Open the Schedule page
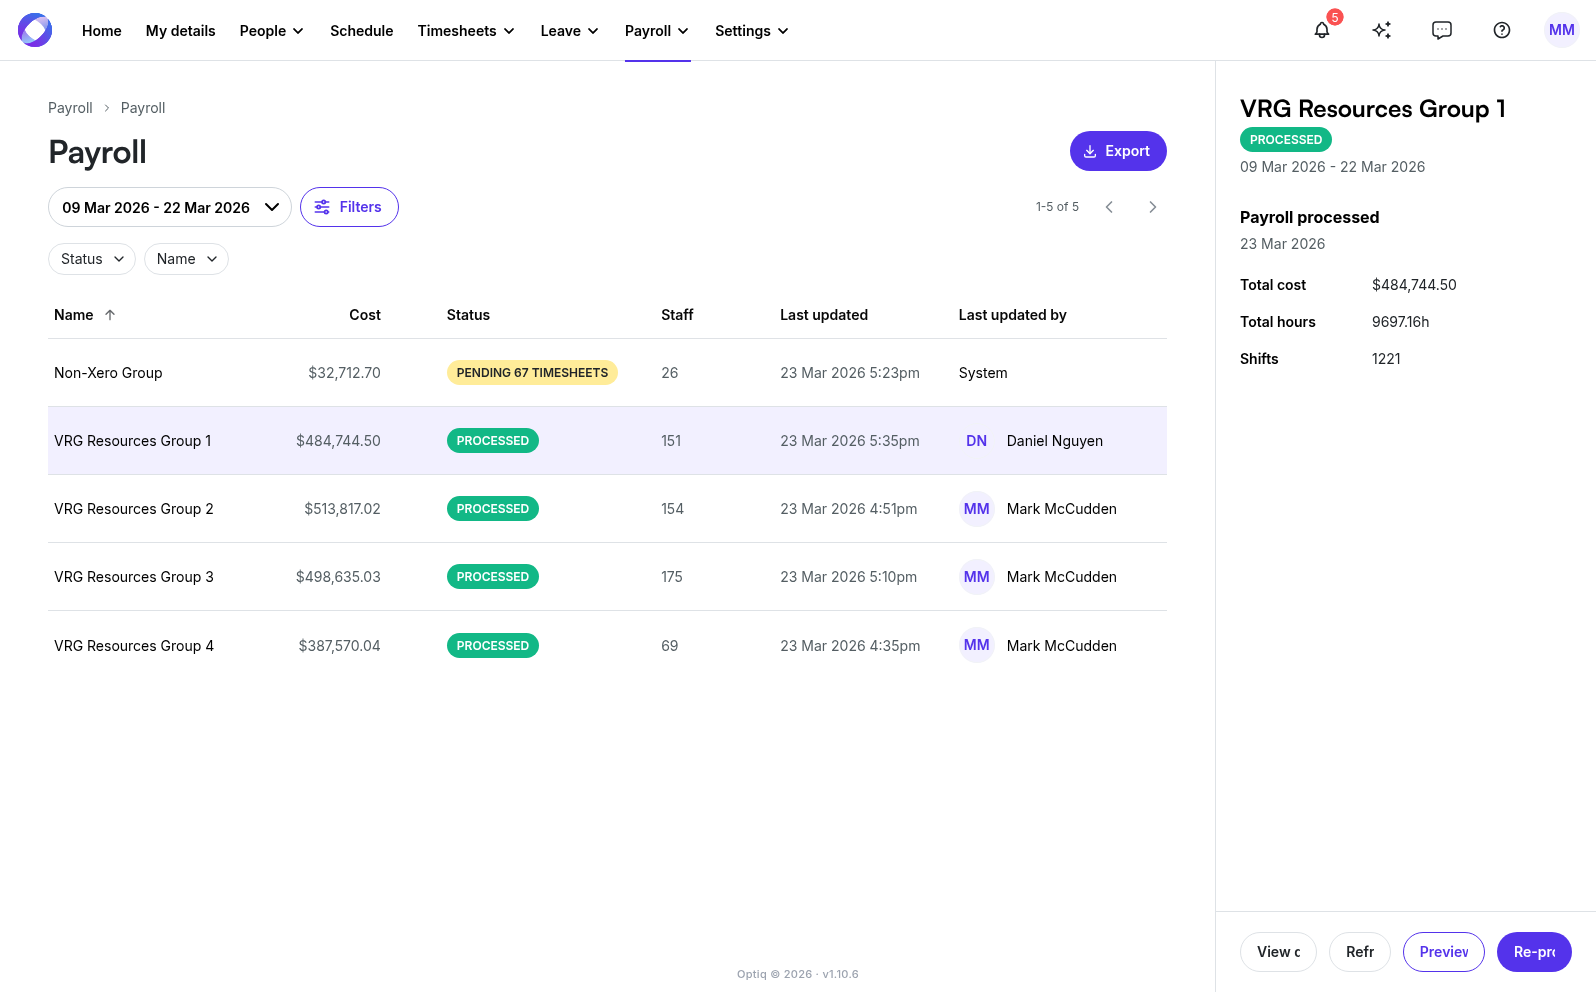The image size is (1596, 992). 361,31
